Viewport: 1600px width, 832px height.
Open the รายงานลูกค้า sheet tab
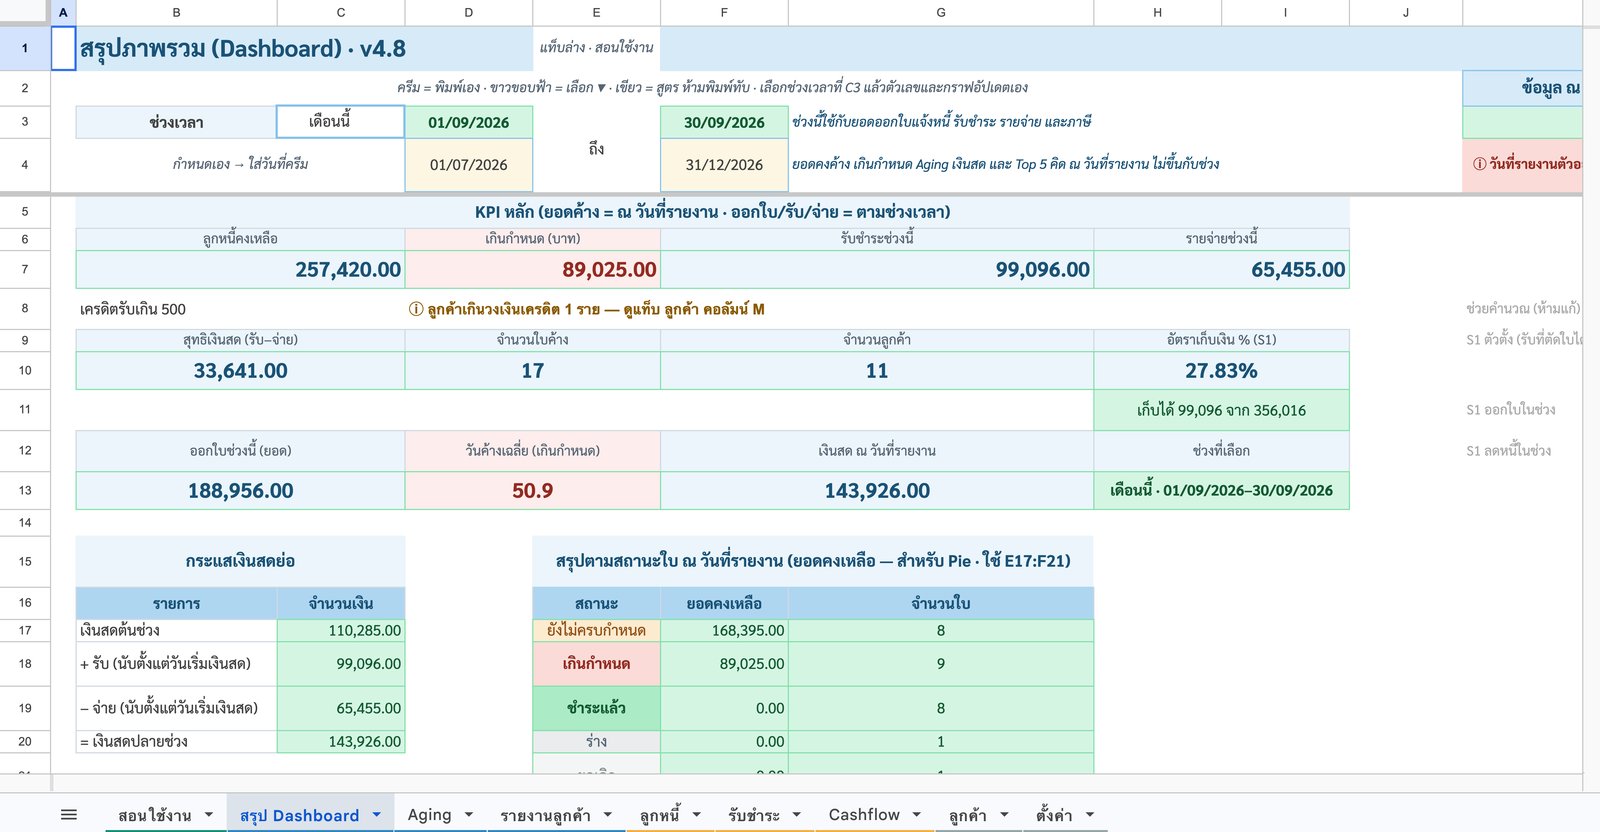point(545,815)
